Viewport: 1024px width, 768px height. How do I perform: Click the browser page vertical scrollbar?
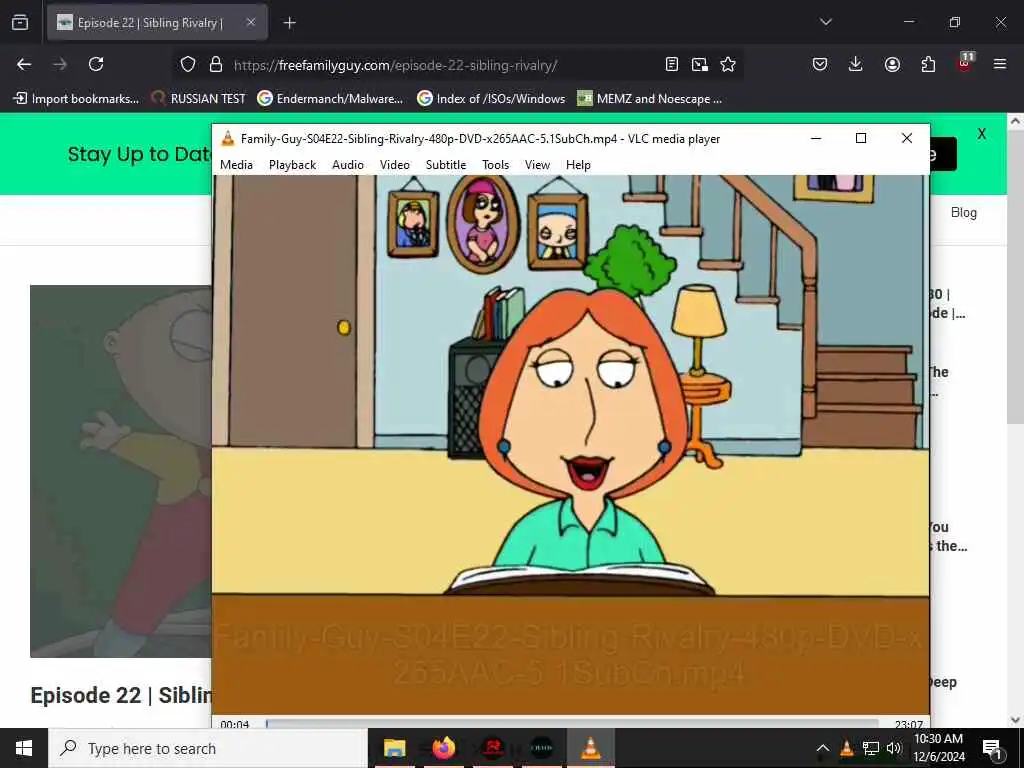(1016, 278)
